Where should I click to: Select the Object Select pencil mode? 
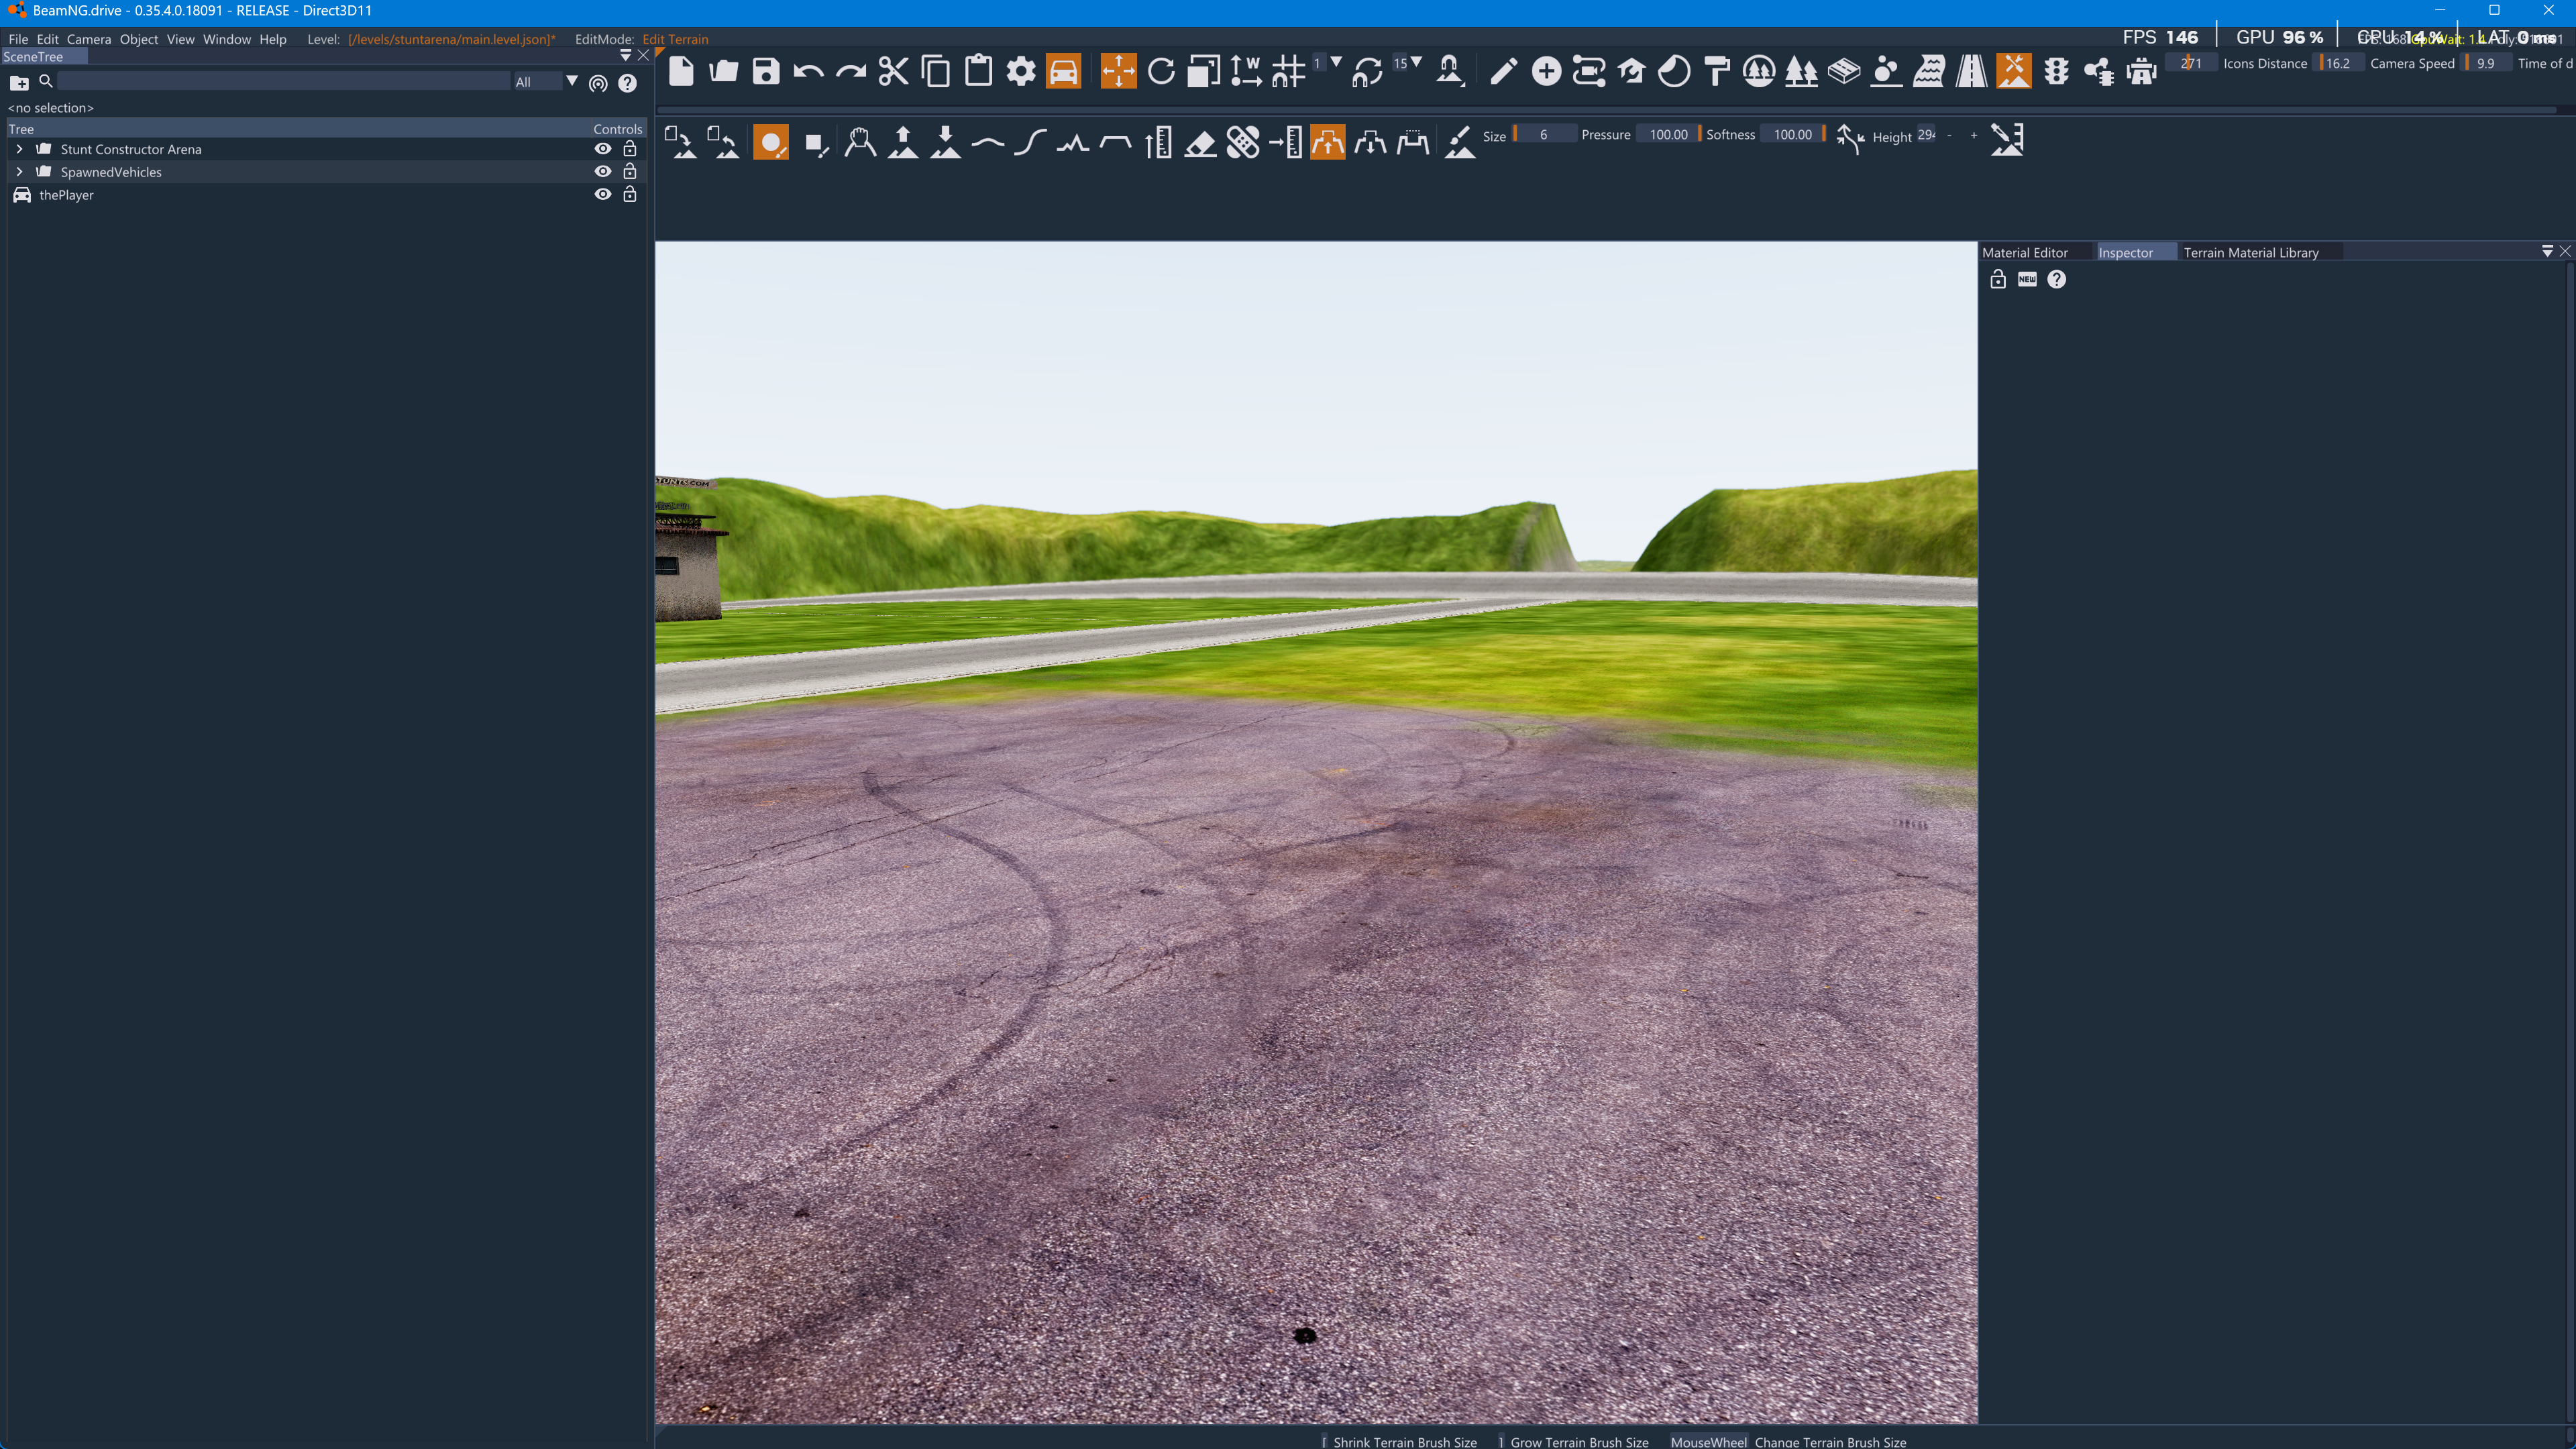tap(1503, 71)
